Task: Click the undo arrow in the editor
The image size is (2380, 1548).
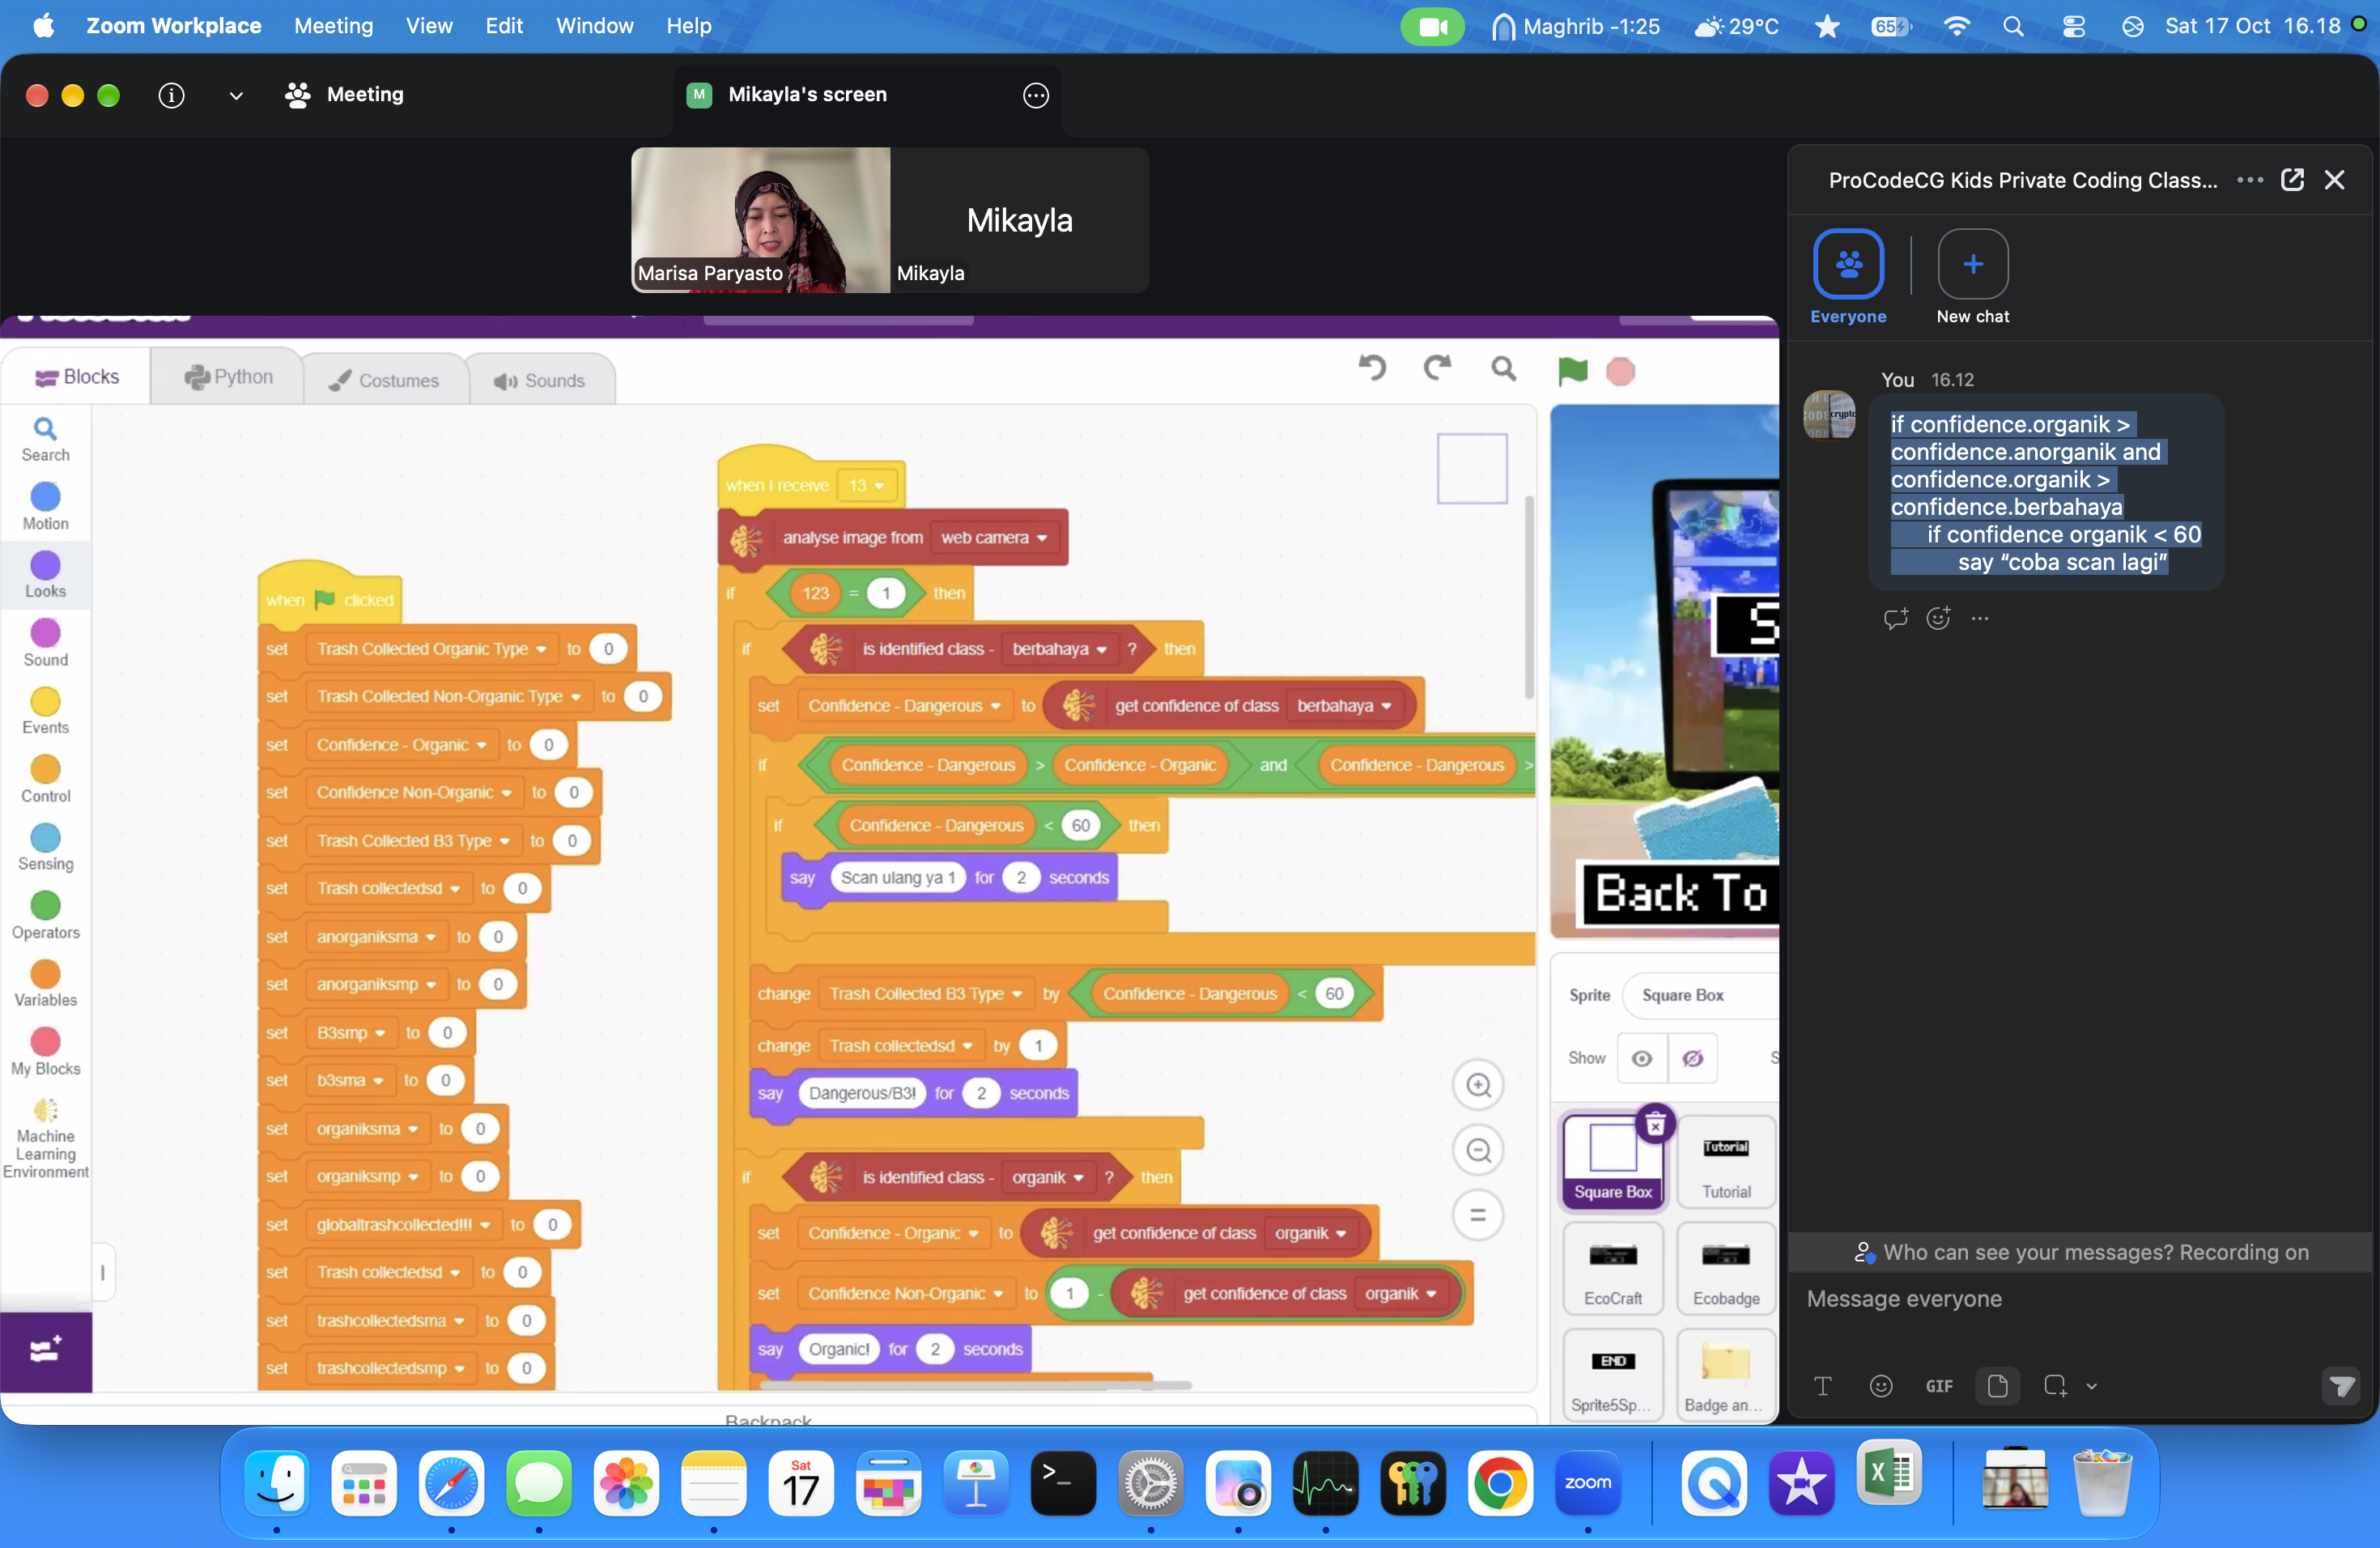Action: [1372, 369]
